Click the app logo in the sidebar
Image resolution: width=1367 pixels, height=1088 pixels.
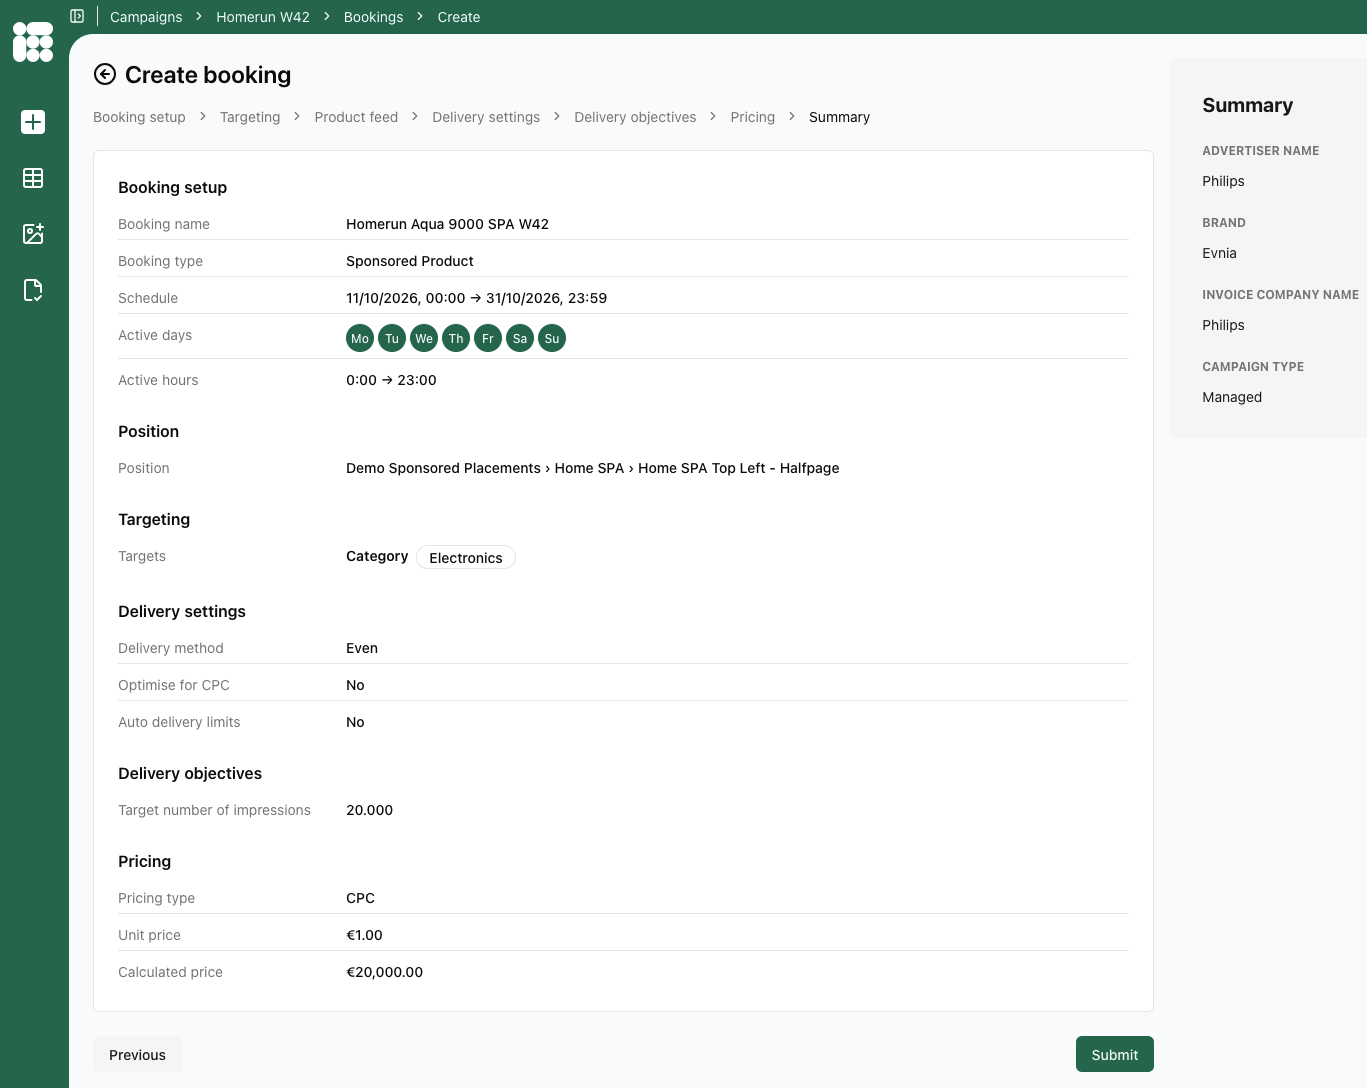tap(33, 42)
